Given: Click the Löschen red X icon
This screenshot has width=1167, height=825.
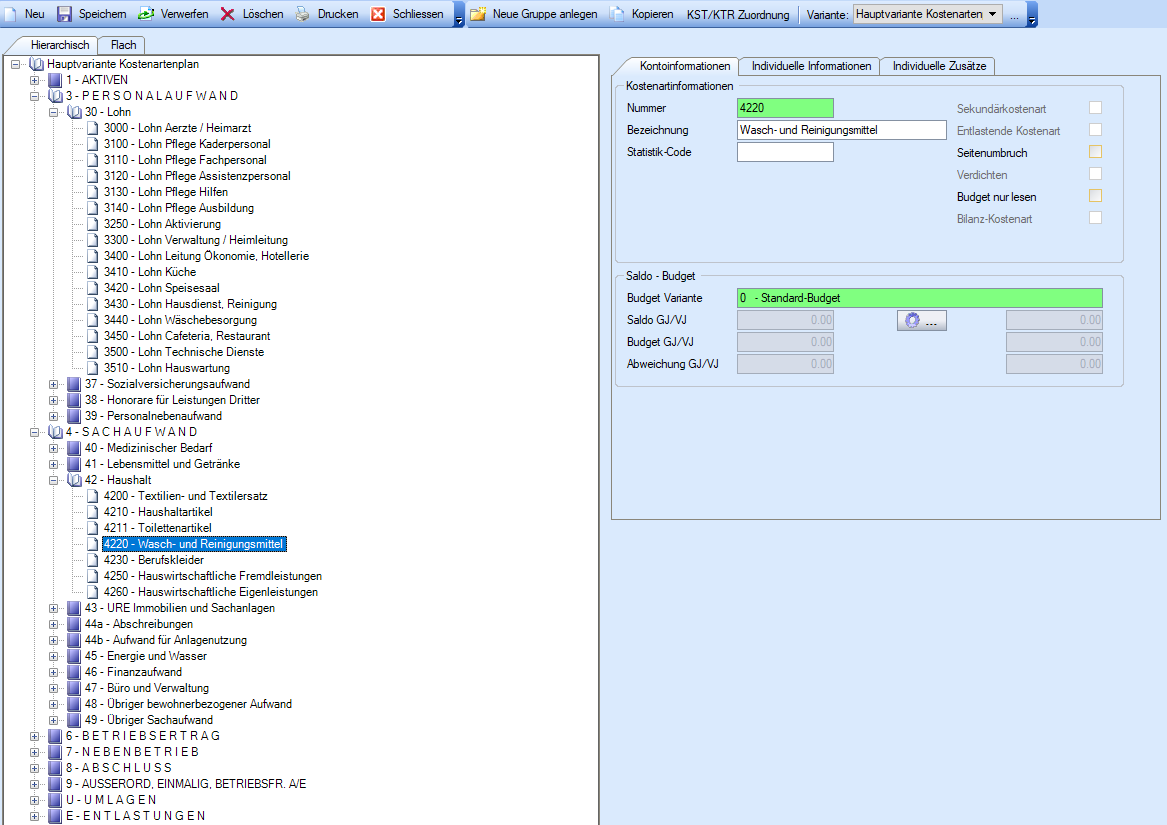Looking at the screenshot, I should pyautogui.click(x=228, y=14).
